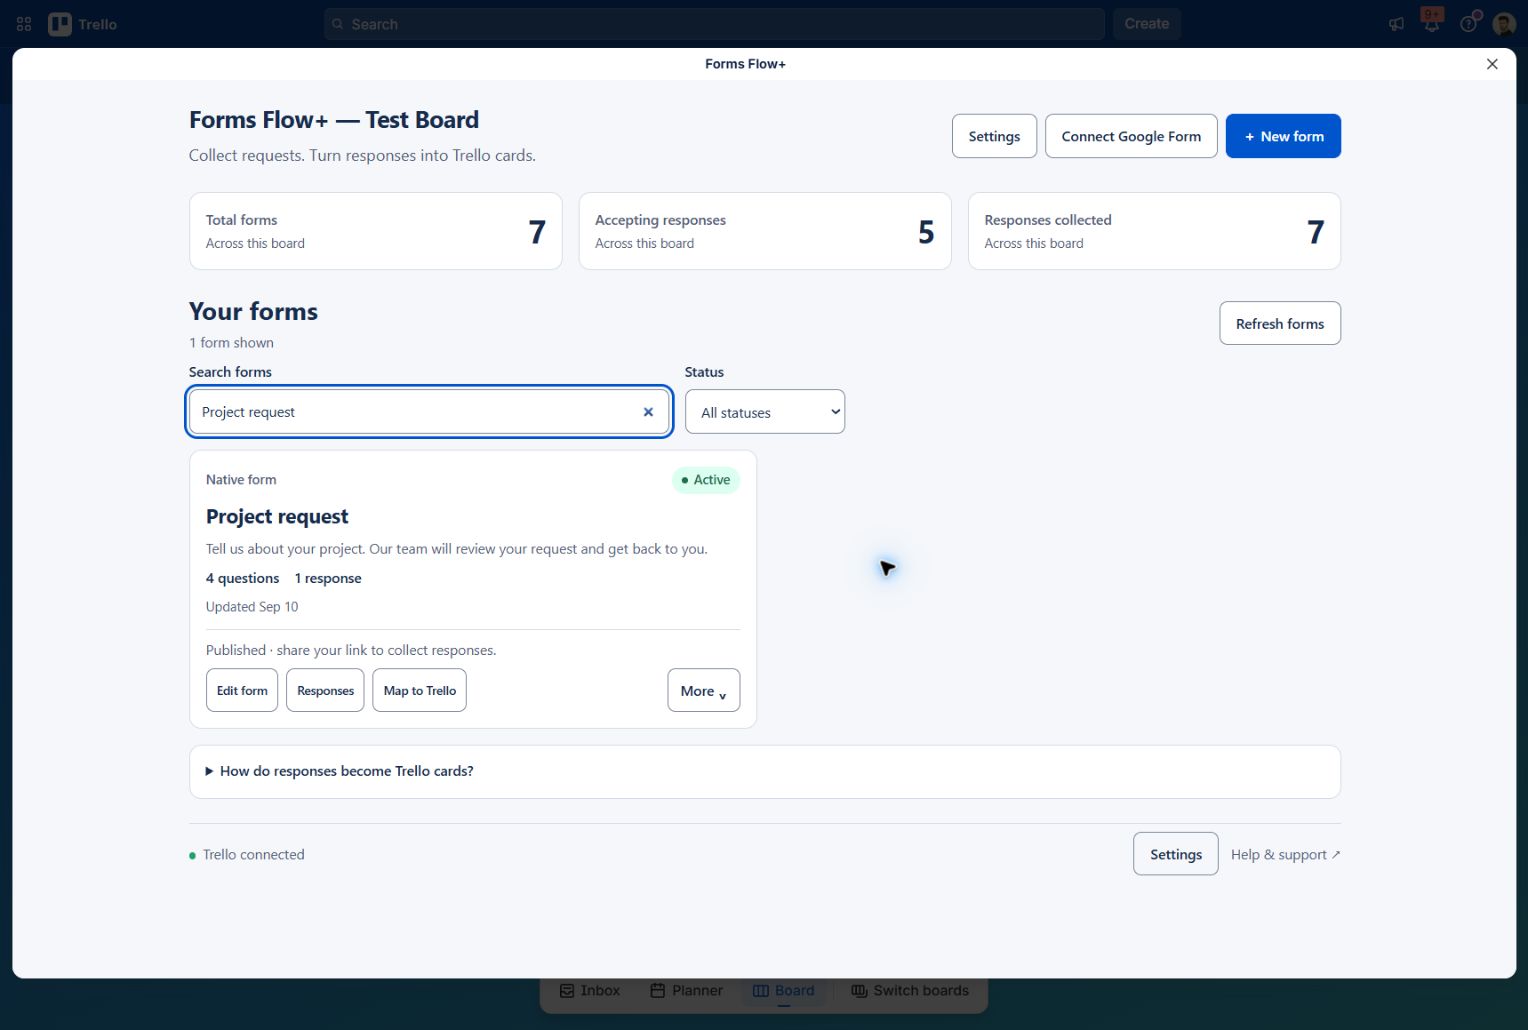Open the footer Settings button
1528x1030 pixels.
tap(1176, 854)
